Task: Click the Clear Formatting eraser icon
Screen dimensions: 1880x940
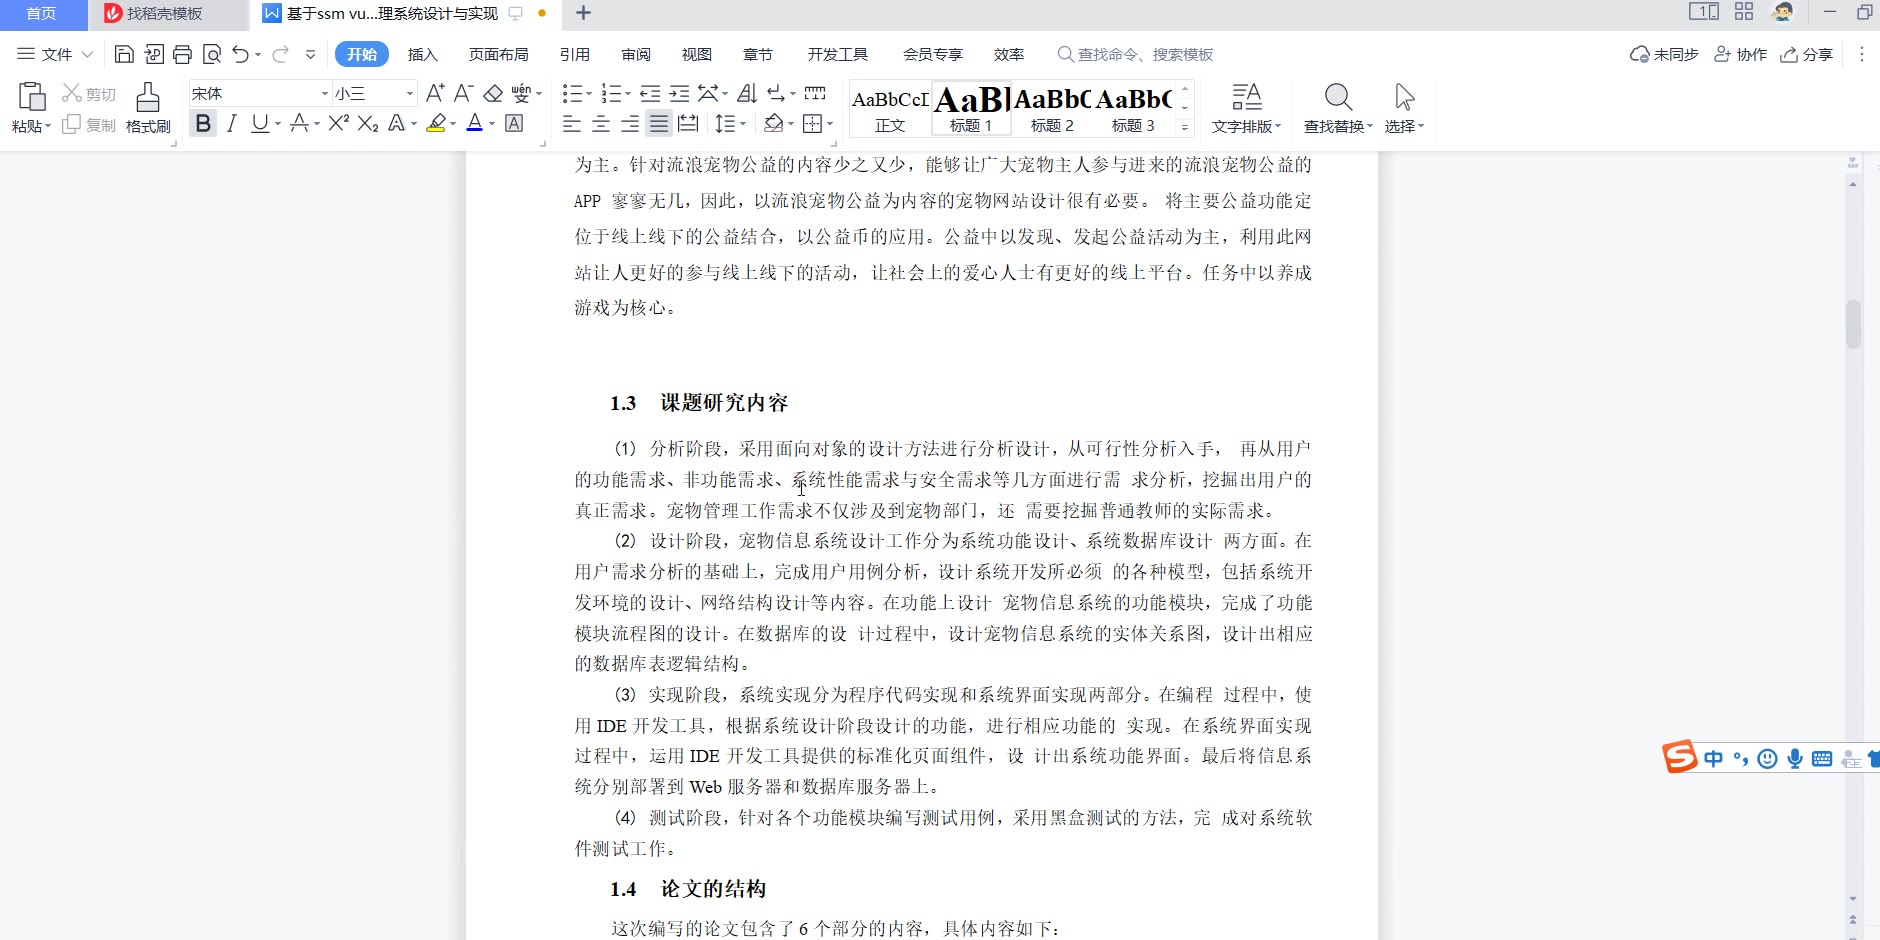Action: [x=493, y=93]
